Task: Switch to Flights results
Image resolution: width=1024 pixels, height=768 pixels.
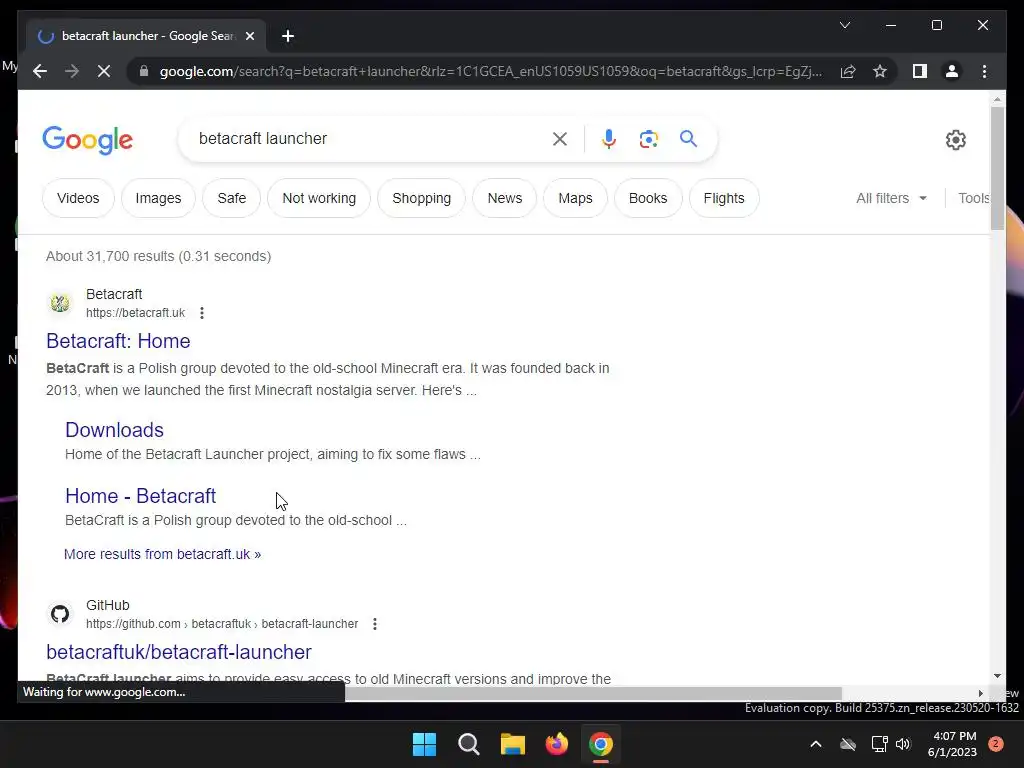Action: click(x=724, y=198)
